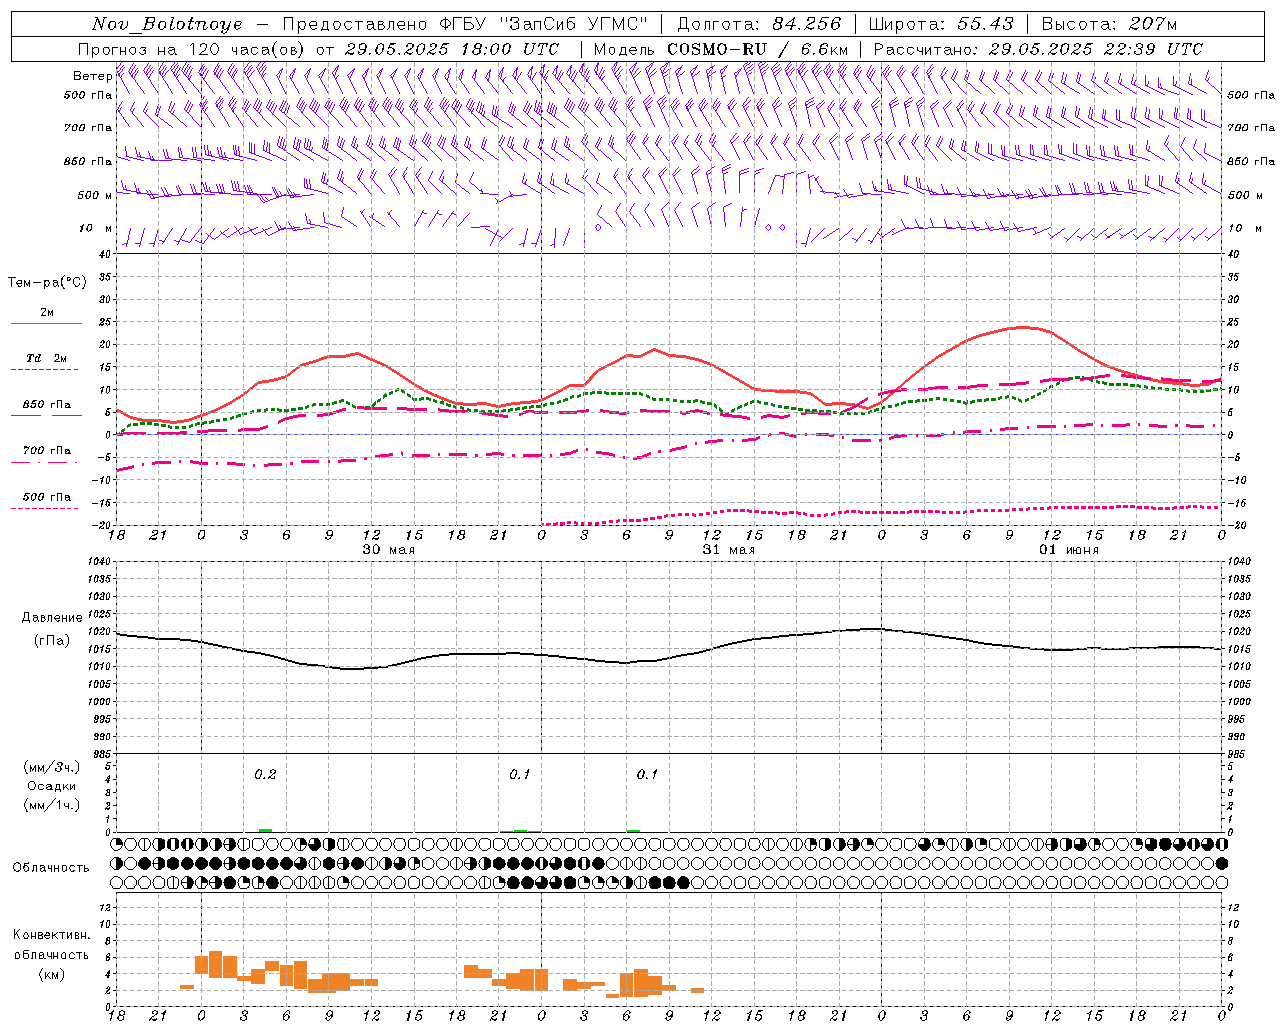Click the Ветер wind panel label

click(x=92, y=76)
